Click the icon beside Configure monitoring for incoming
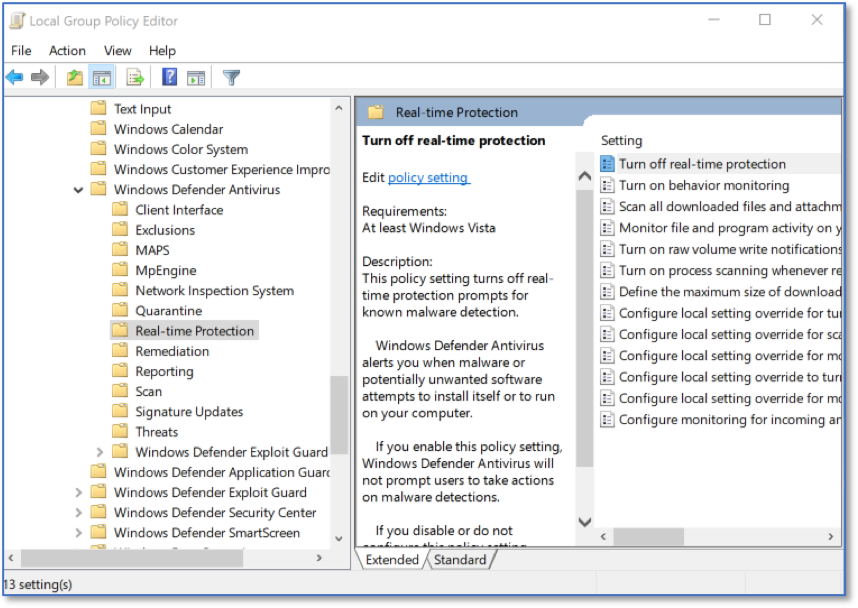This screenshot has width=858, height=608. click(607, 420)
